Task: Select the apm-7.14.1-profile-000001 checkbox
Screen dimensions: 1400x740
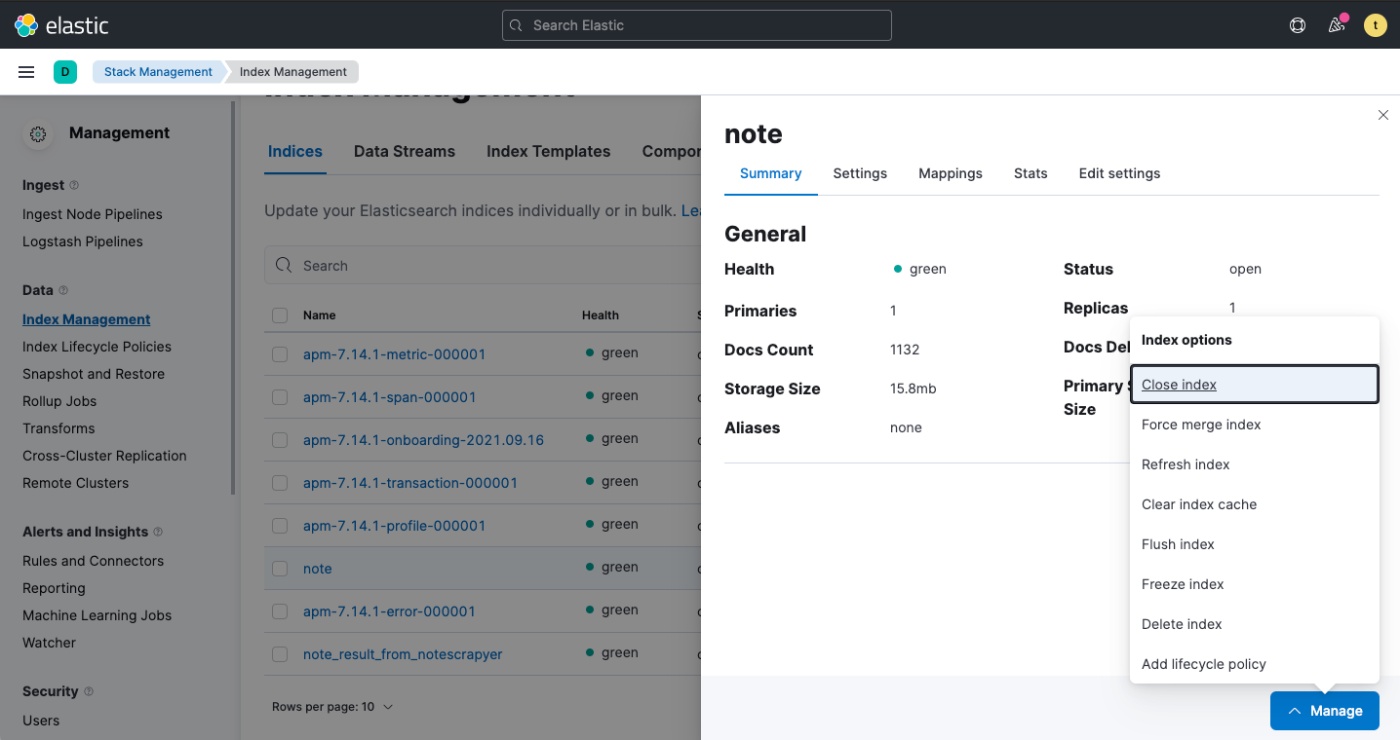Action: pos(280,526)
